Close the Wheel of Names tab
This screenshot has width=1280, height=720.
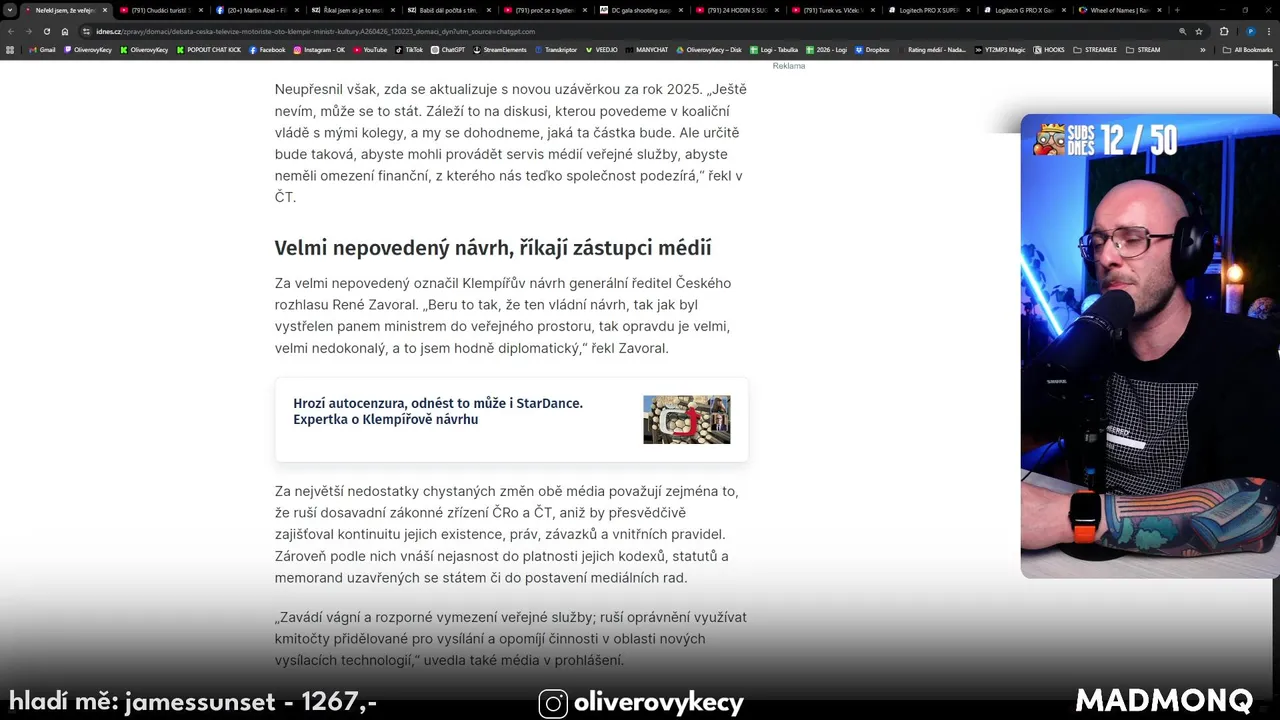click(x=1159, y=10)
